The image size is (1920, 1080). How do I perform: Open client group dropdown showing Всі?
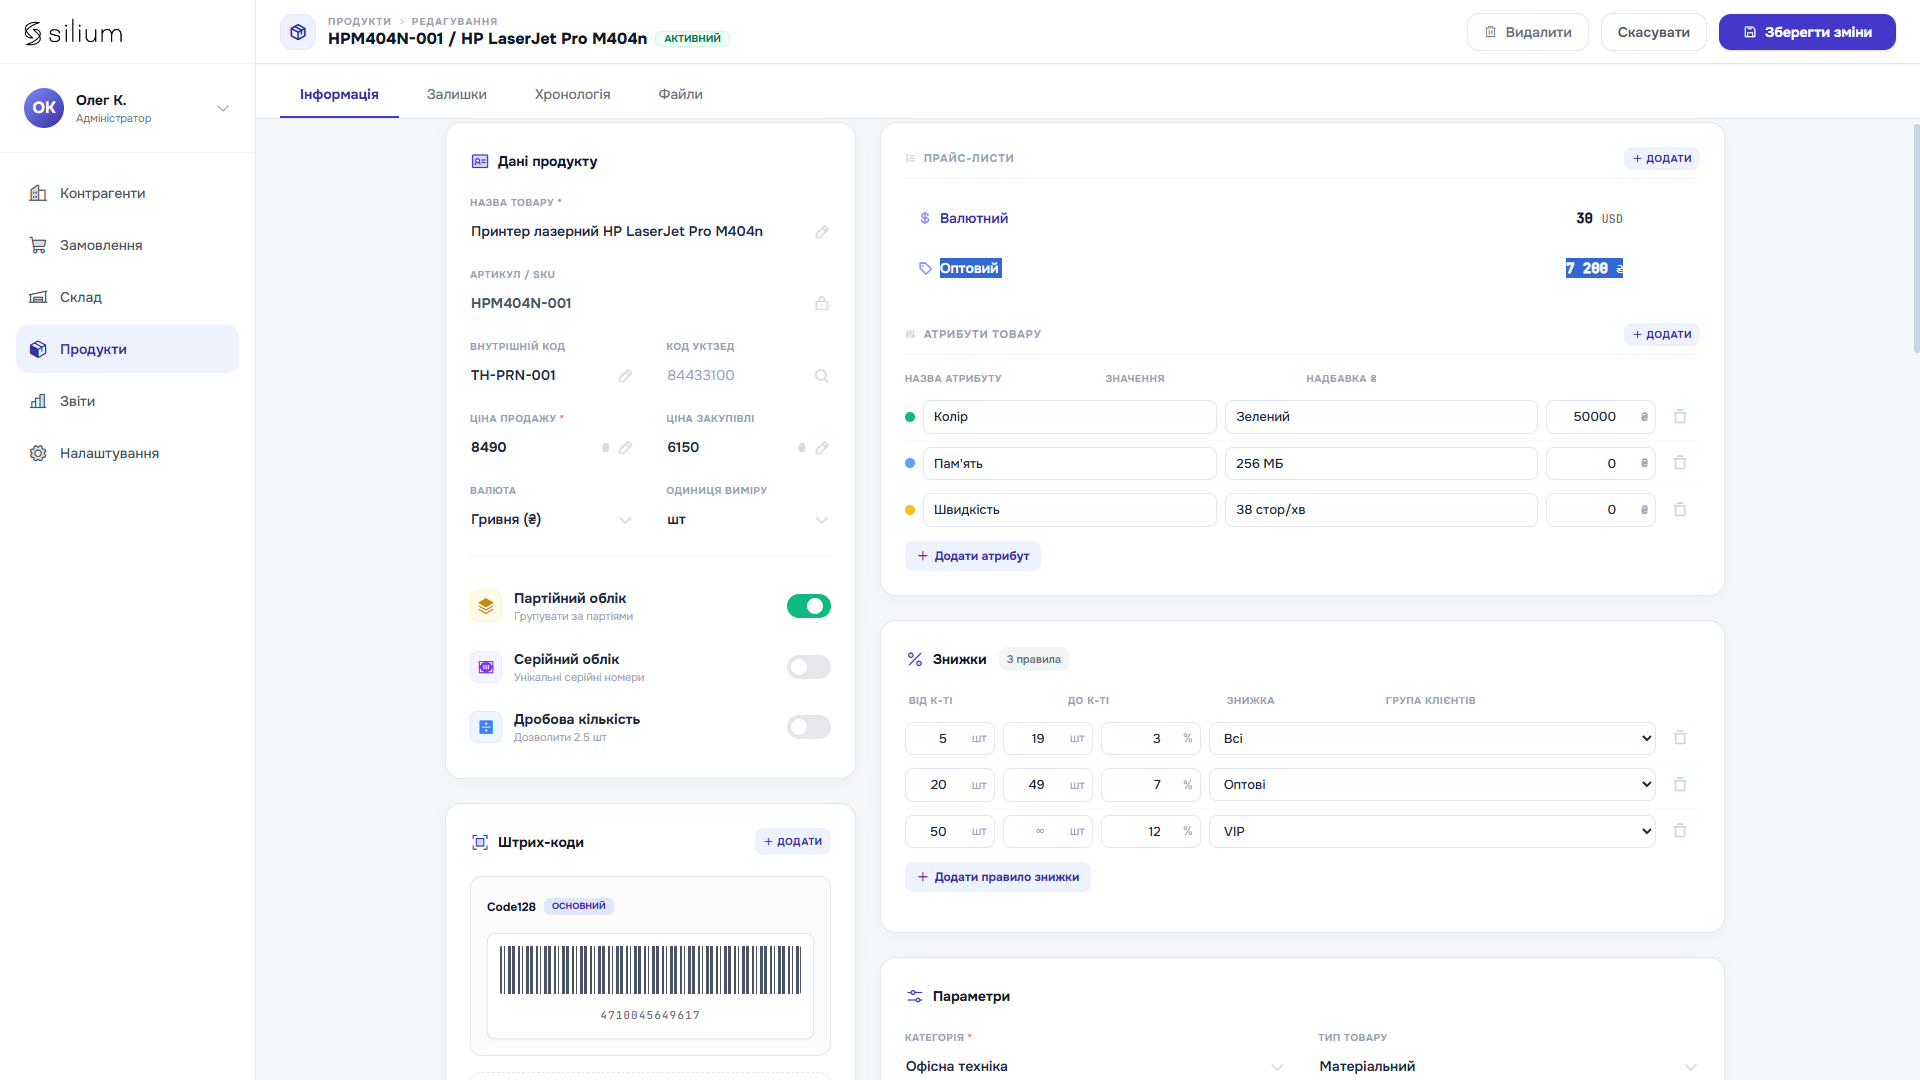[1432, 738]
